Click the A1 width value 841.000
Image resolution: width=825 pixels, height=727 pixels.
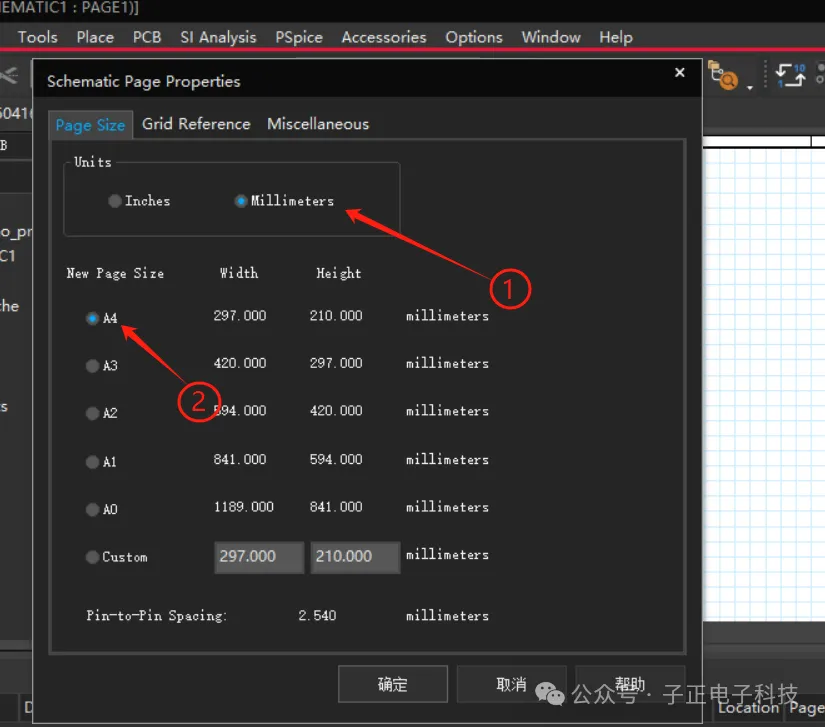click(240, 459)
